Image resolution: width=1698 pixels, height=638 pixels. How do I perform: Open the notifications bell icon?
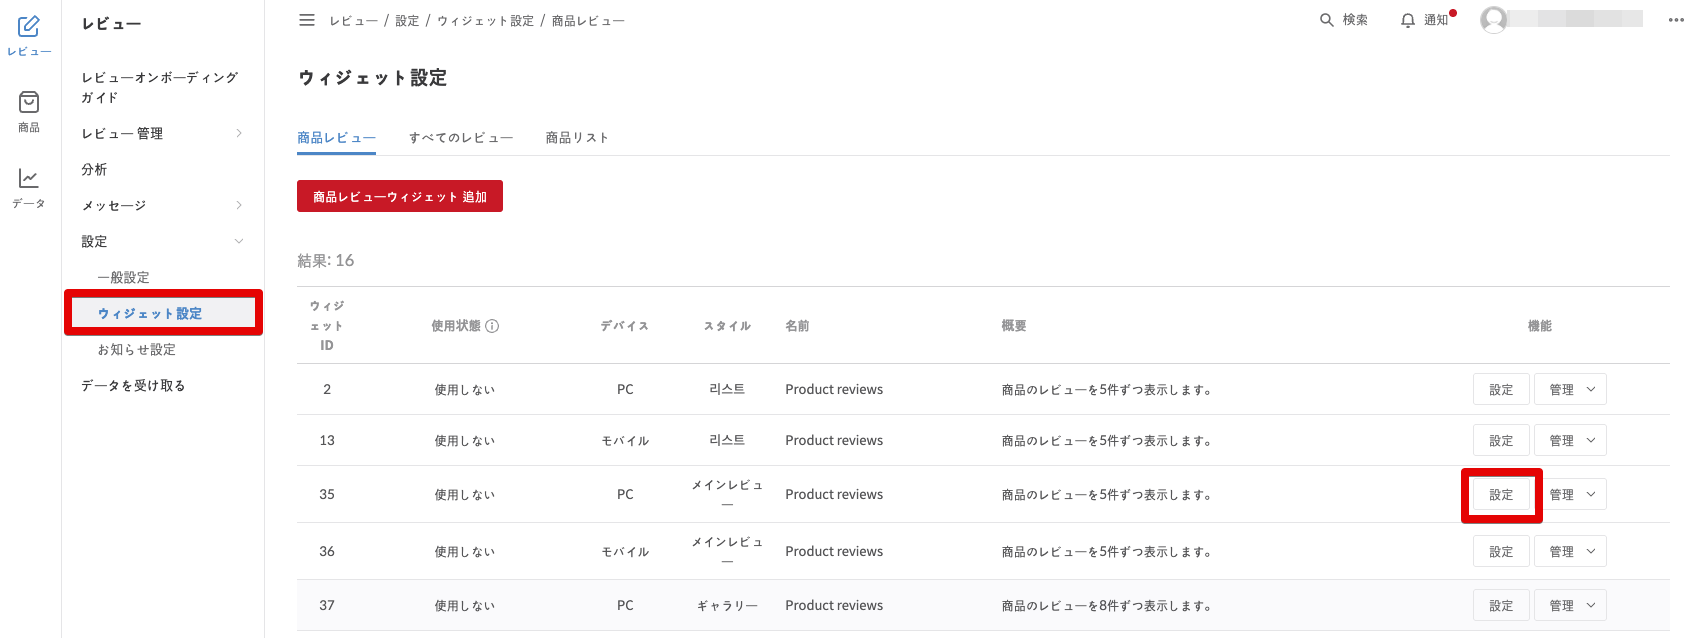[1408, 20]
